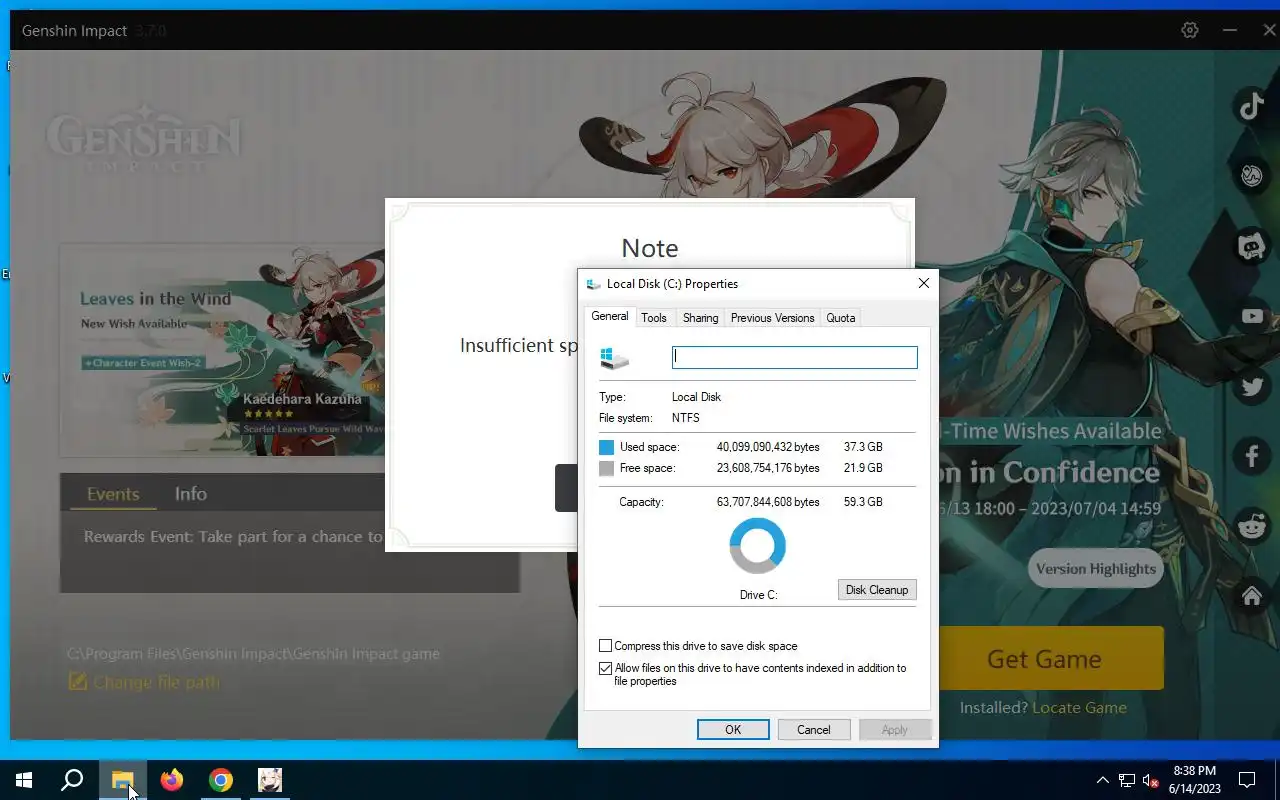Enable Compress this drive checkbox

(605, 646)
